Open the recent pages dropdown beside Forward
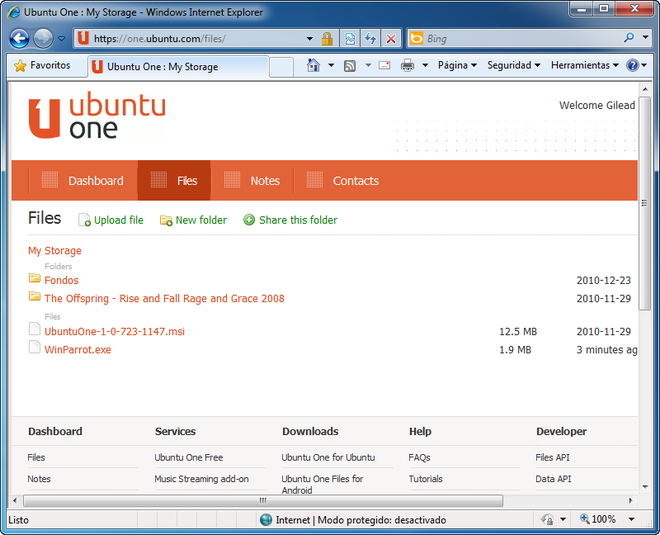660x535 pixels. click(61, 38)
